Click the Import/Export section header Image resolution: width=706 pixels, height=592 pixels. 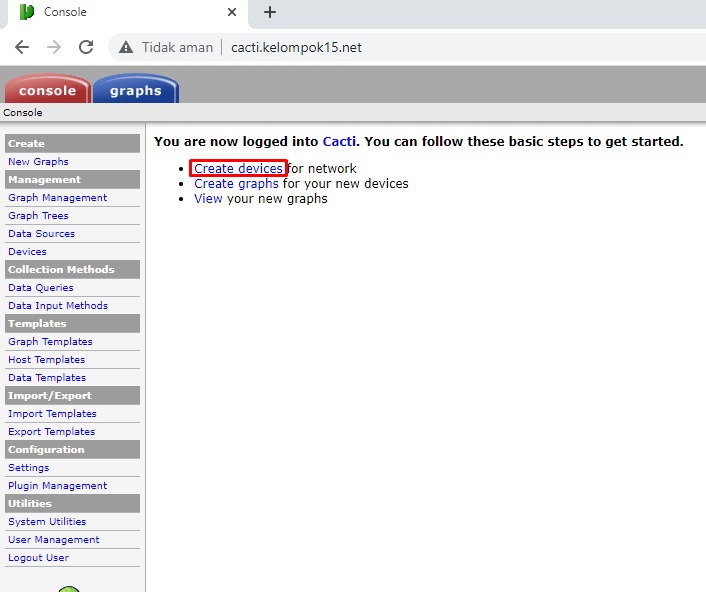coord(72,396)
